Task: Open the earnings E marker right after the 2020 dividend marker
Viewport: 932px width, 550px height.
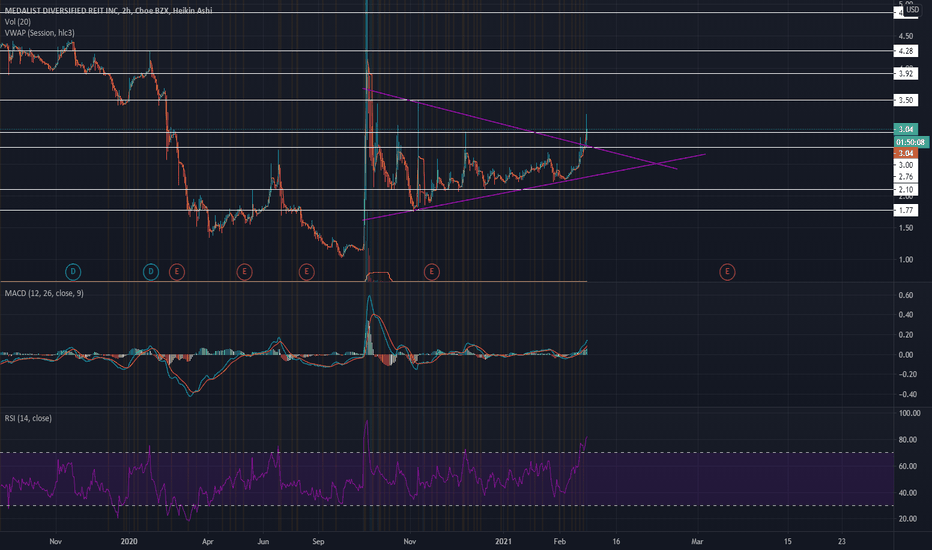Action: coord(177,272)
